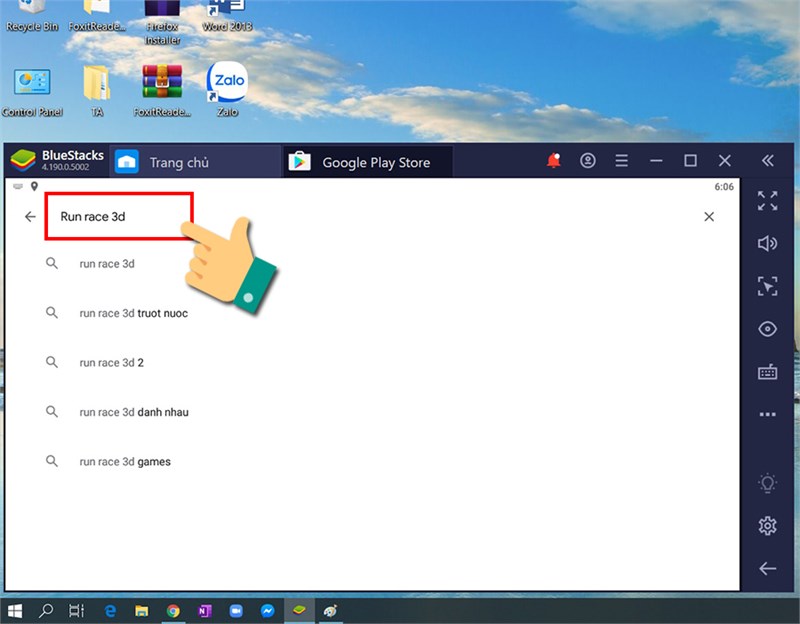This screenshot has height=624, width=800.
Task: Click the BlueStacks taskbar icon
Action: pyautogui.click(x=299, y=610)
